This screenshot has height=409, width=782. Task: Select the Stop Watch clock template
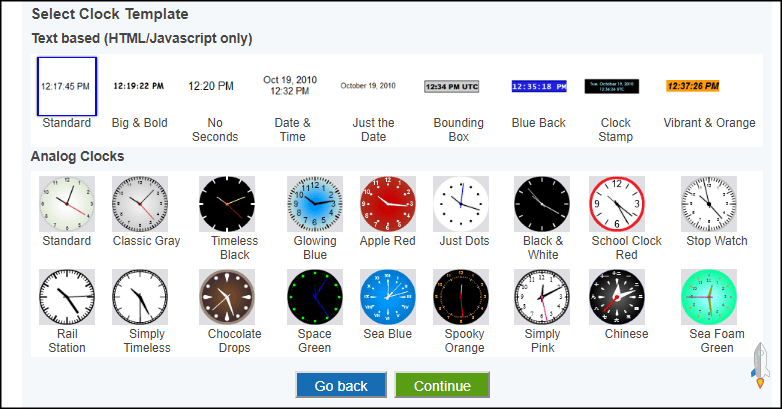tap(709, 204)
